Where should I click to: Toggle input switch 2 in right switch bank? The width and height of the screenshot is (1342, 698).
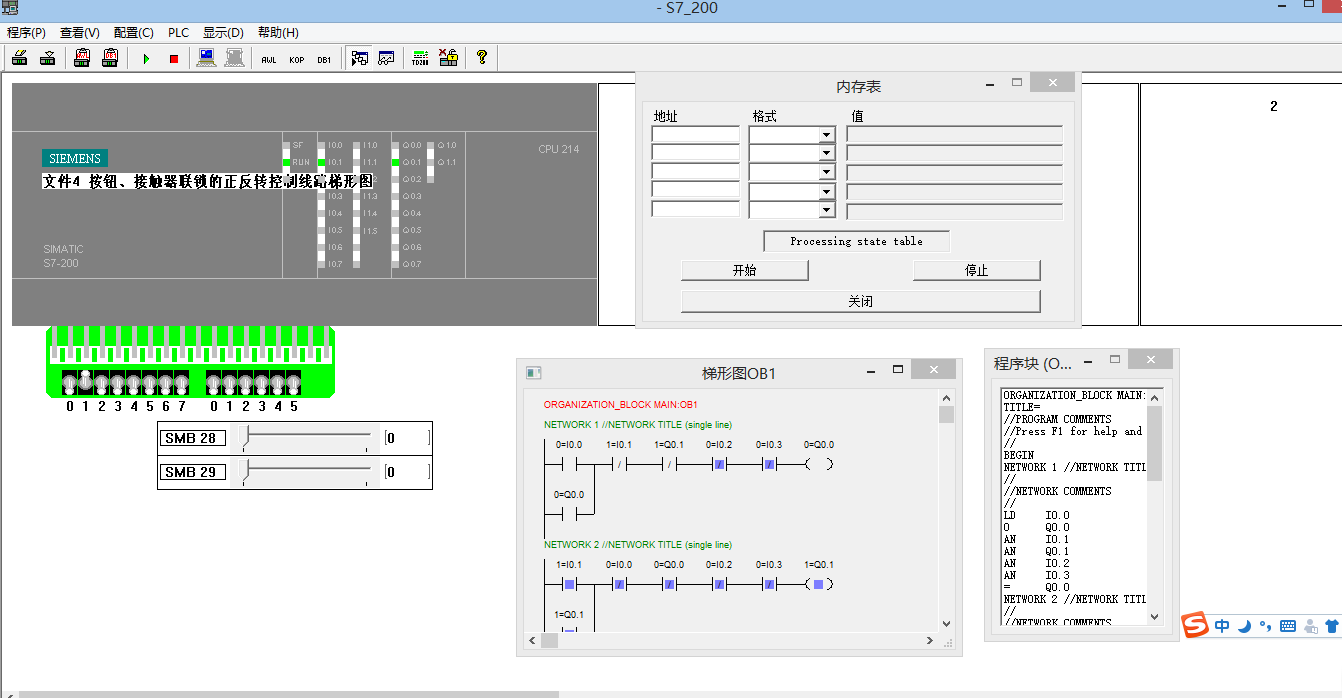[246, 384]
